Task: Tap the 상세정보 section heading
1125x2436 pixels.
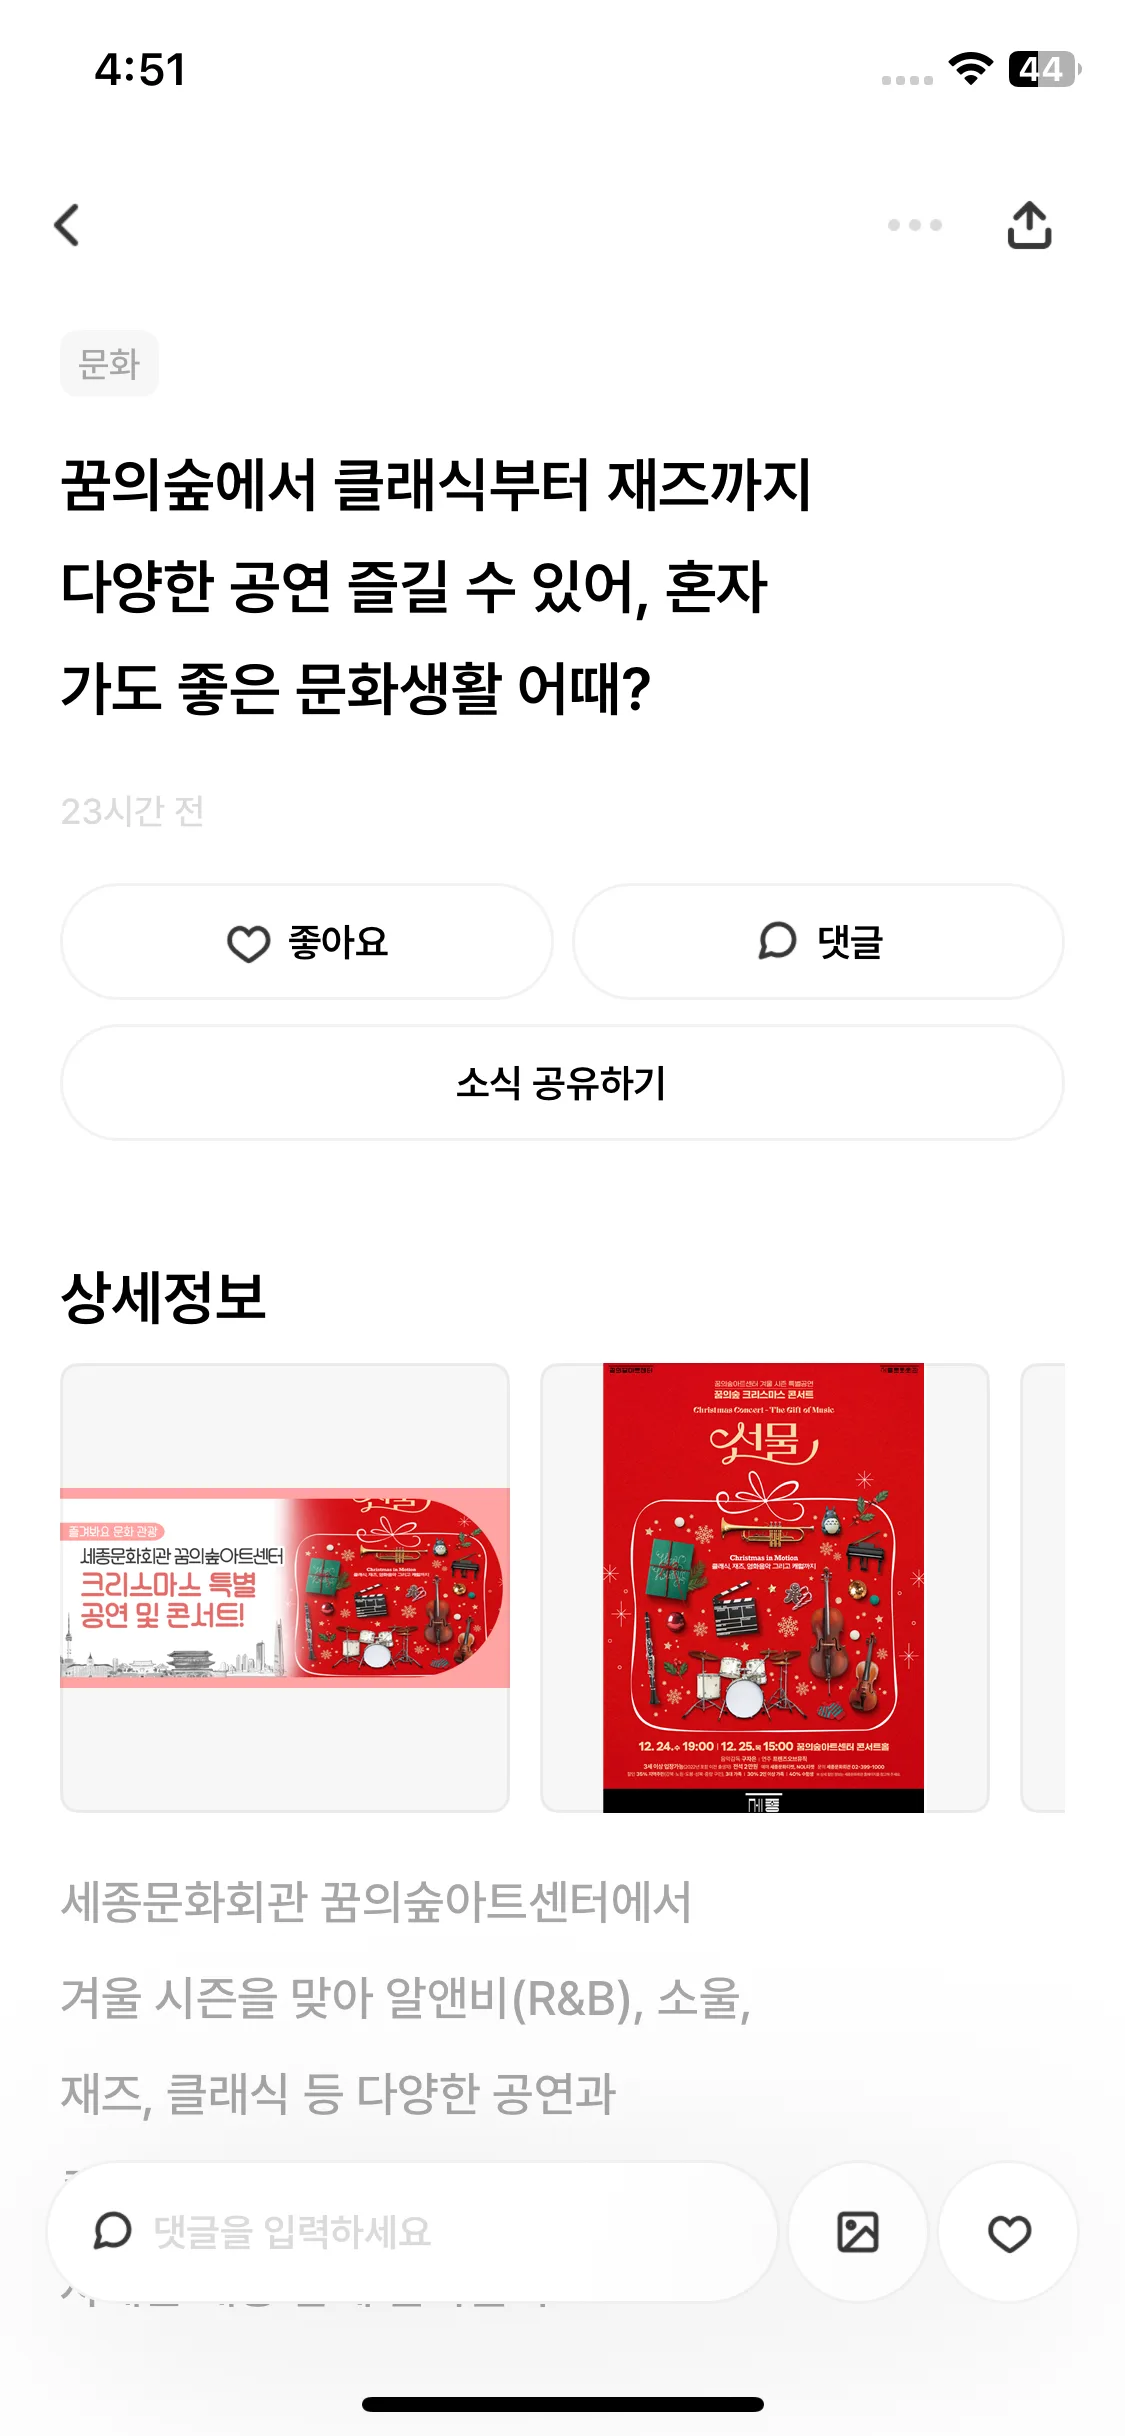Action: pyautogui.click(x=163, y=1297)
